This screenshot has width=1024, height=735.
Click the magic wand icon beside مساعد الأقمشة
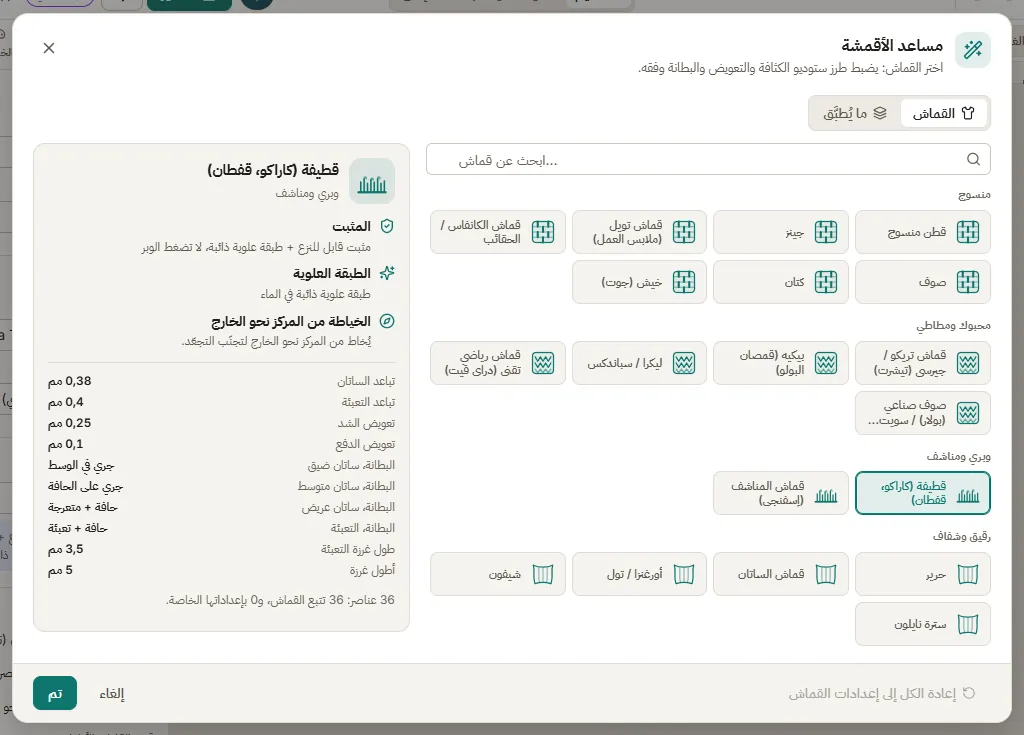tap(972, 50)
